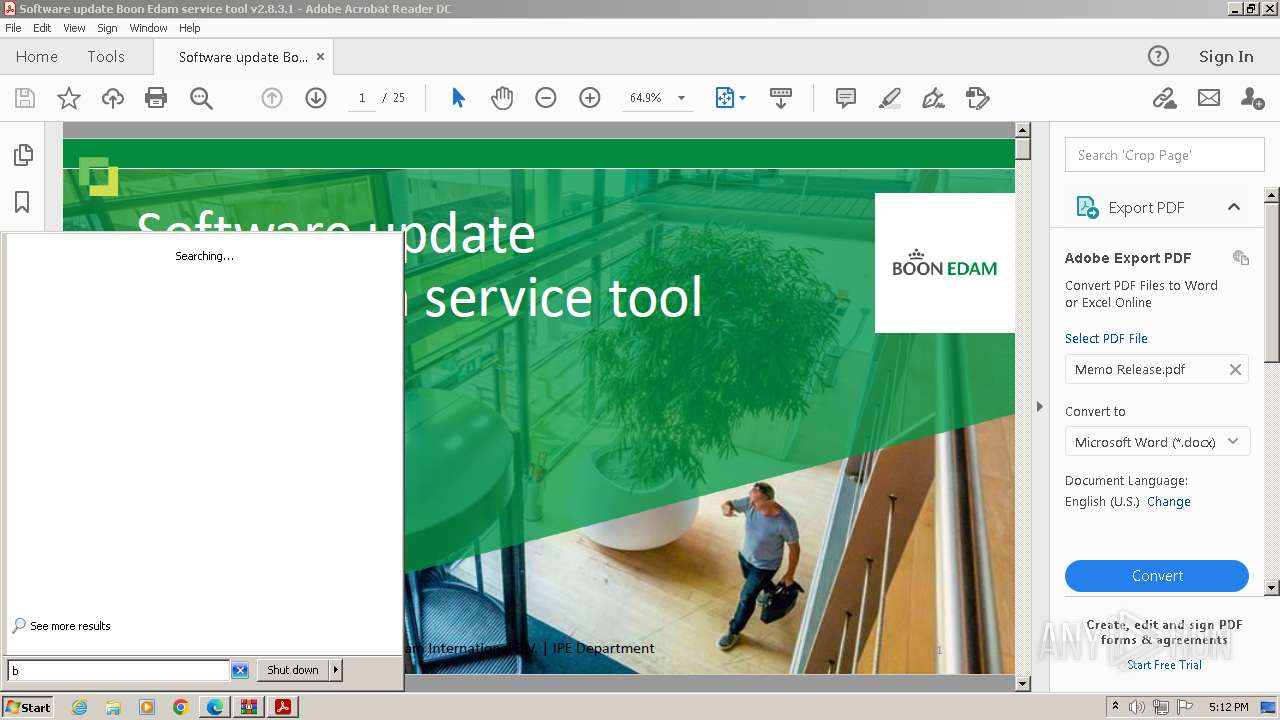
Task: Open the Window menu
Action: tap(148, 28)
